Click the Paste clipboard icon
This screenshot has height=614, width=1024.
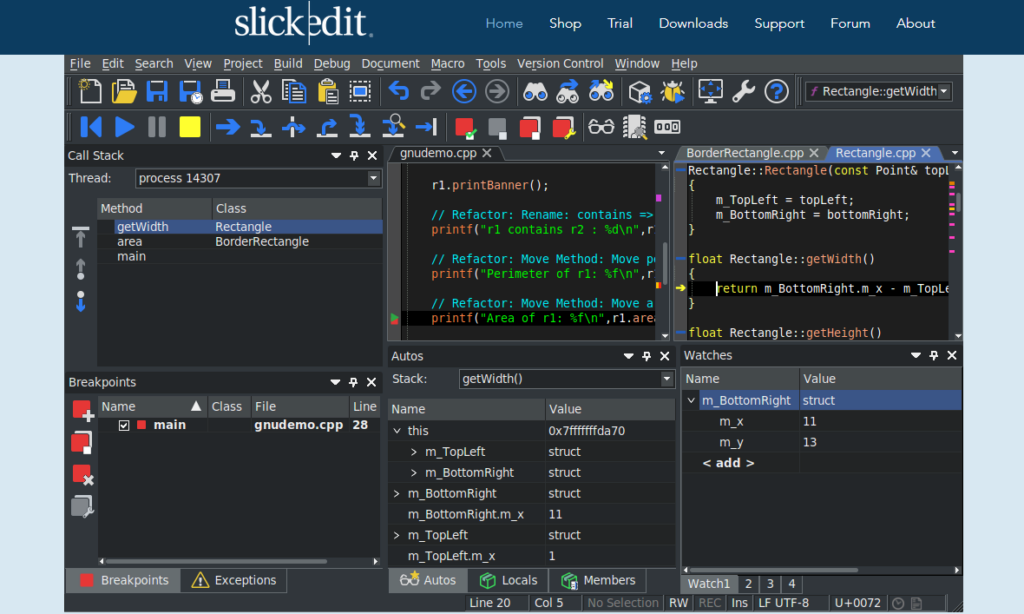327,91
